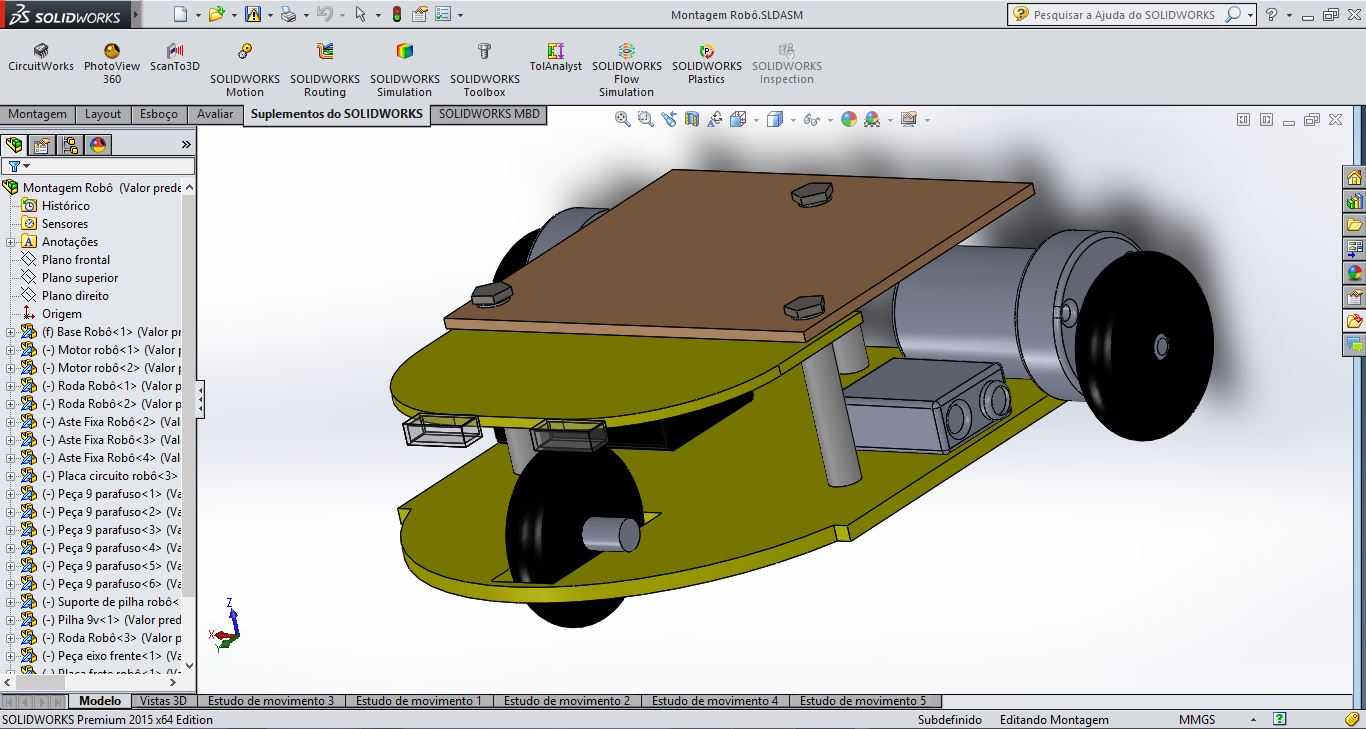Screen dimensions: 1366x729
Task: Open the FeatureManager design tree tab
Action: click(14, 145)
